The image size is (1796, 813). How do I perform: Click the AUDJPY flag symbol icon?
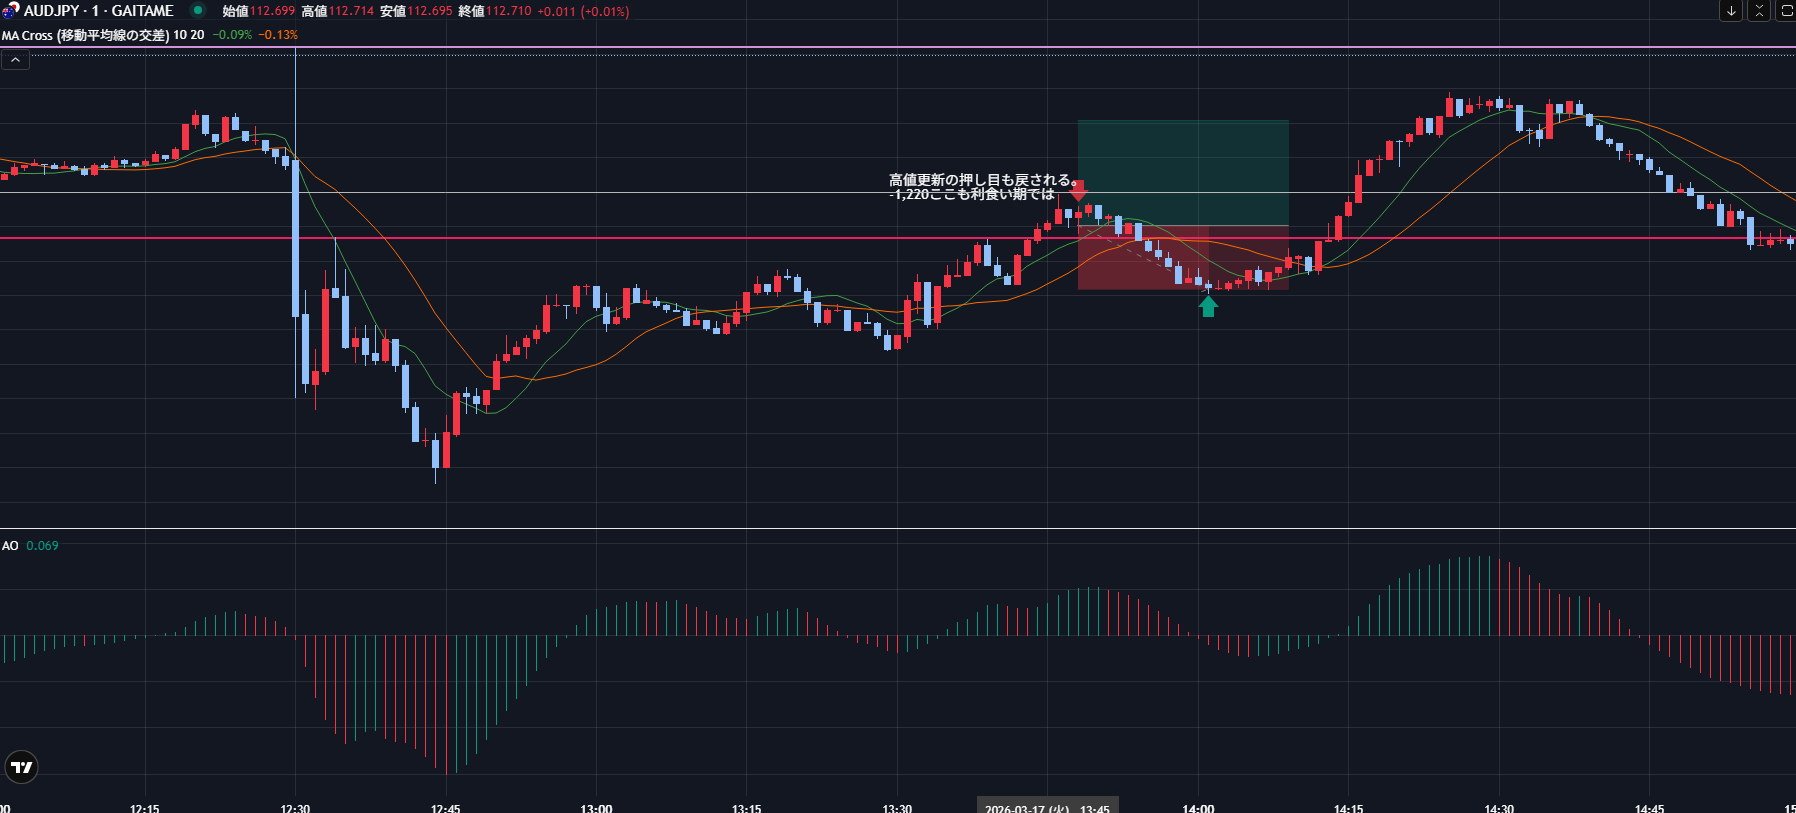tap(10, 11)
